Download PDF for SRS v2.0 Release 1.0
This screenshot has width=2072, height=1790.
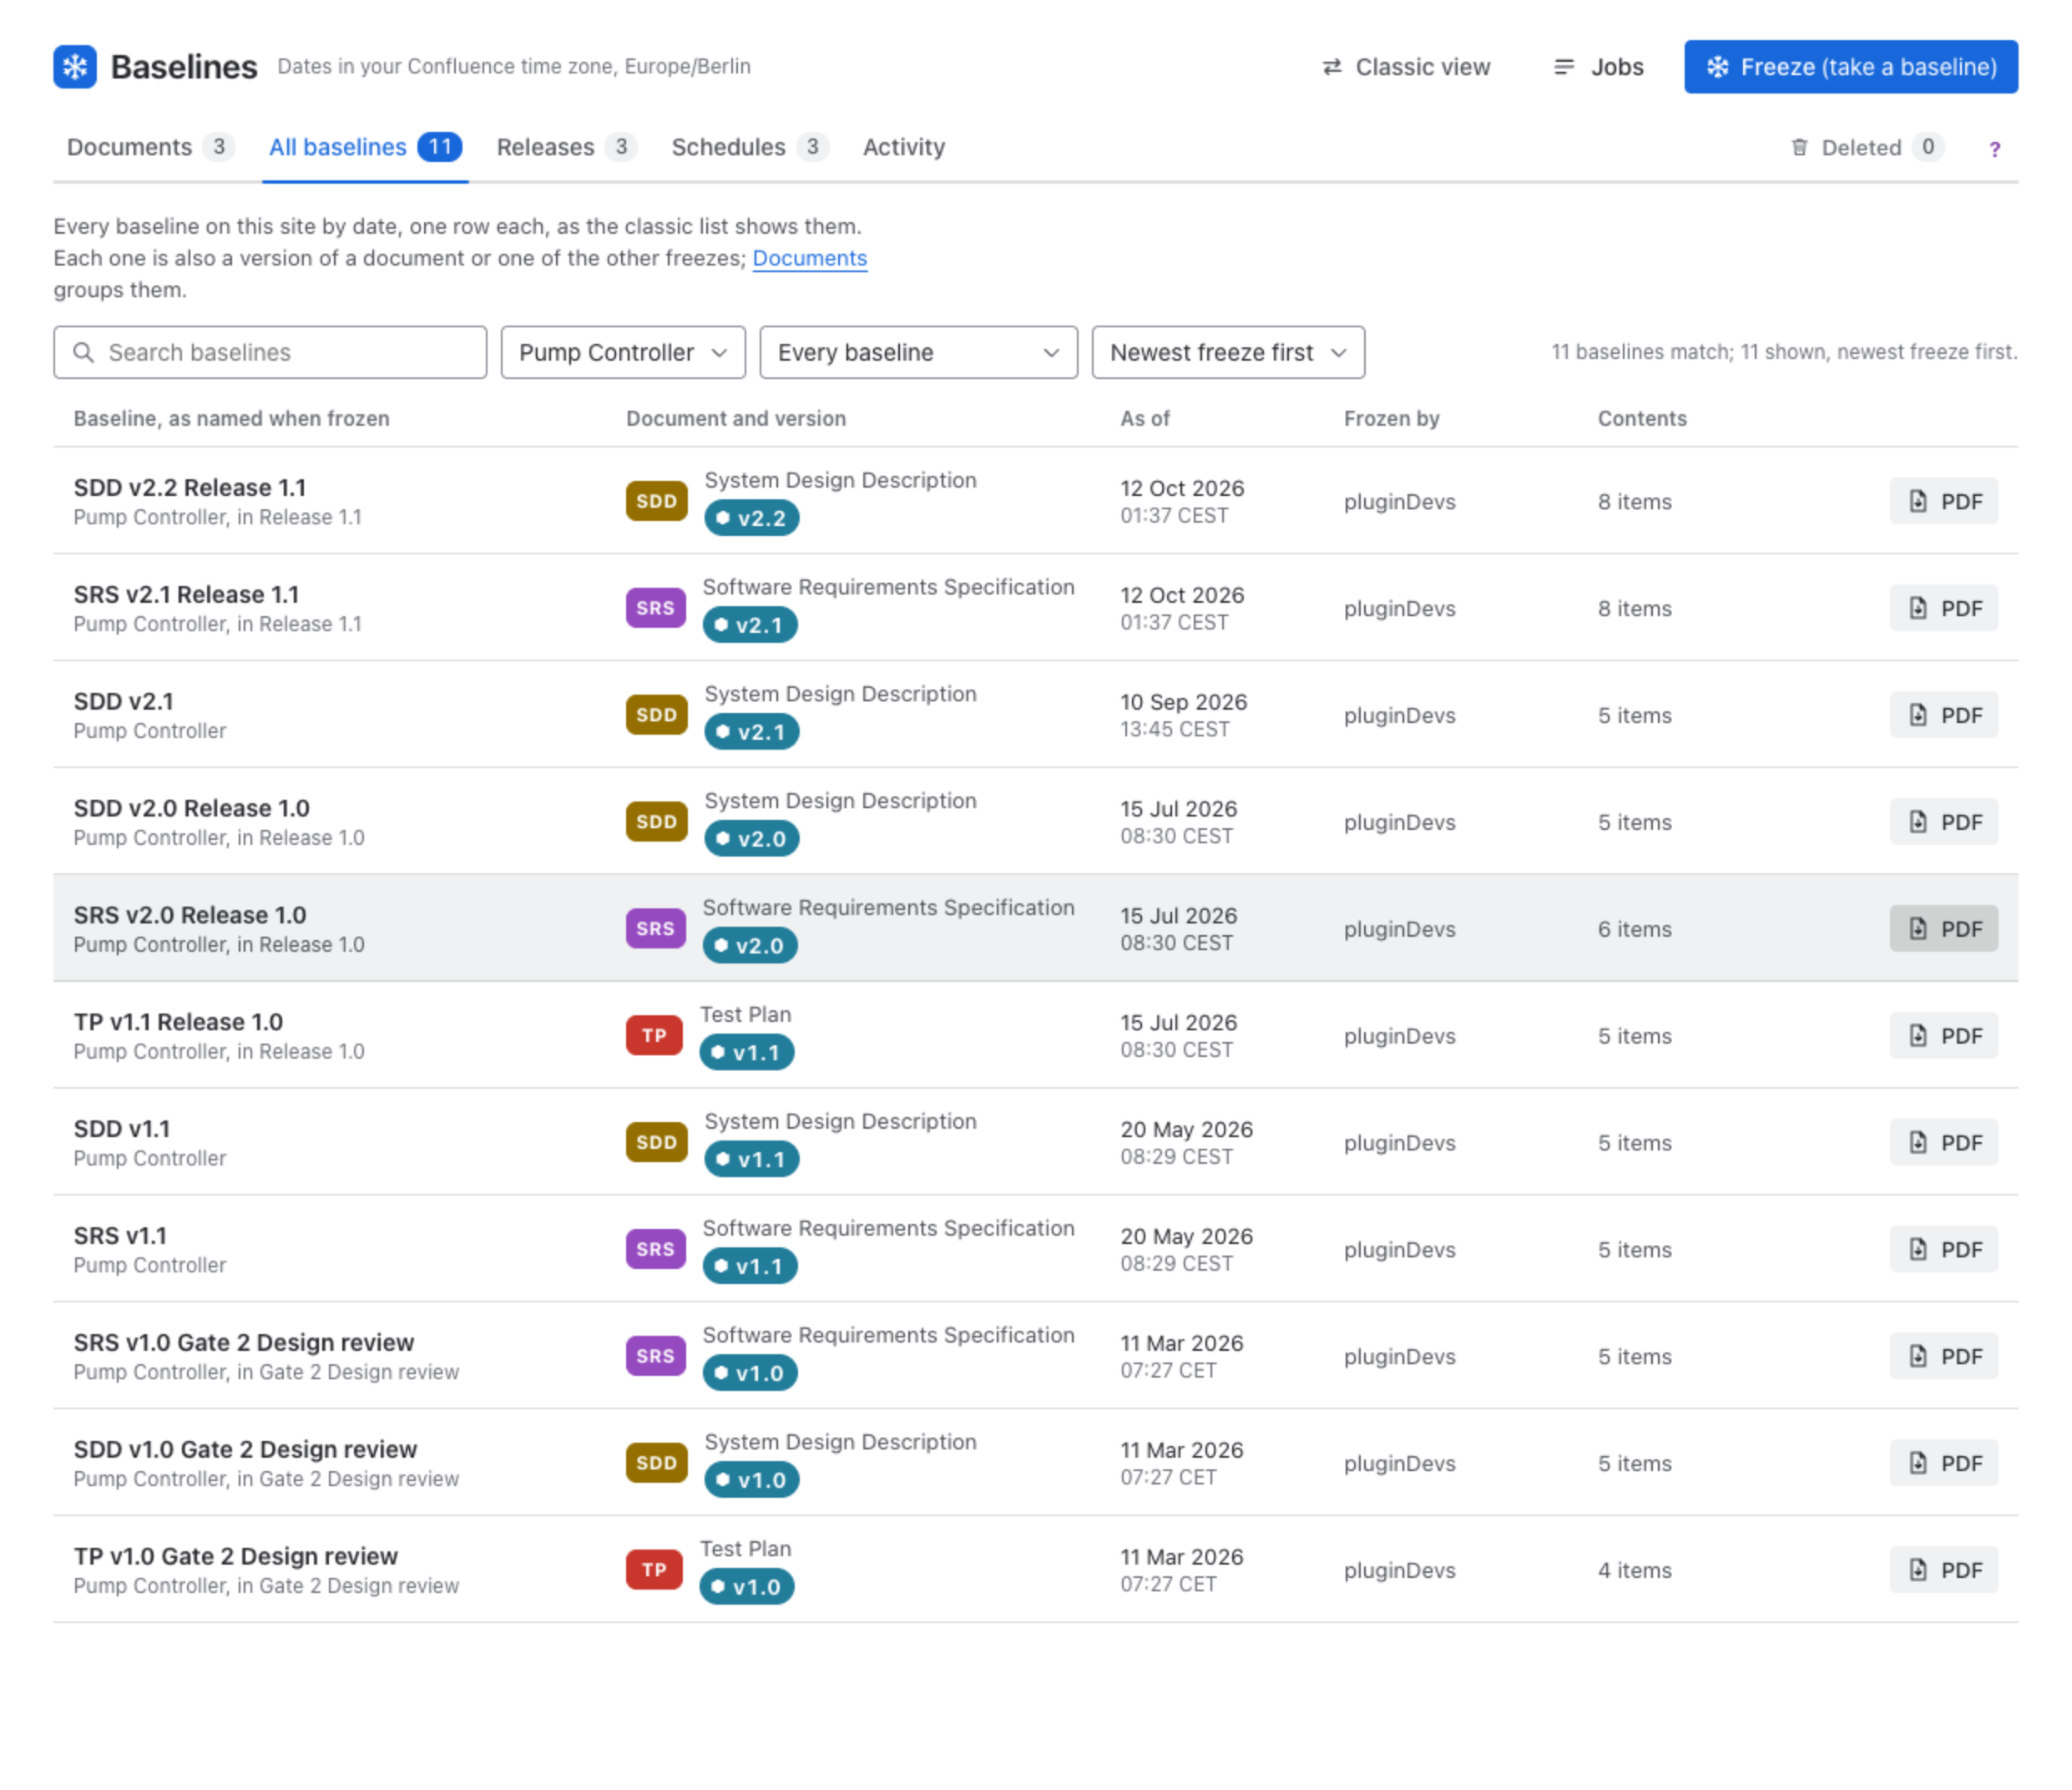point(1943,929)
